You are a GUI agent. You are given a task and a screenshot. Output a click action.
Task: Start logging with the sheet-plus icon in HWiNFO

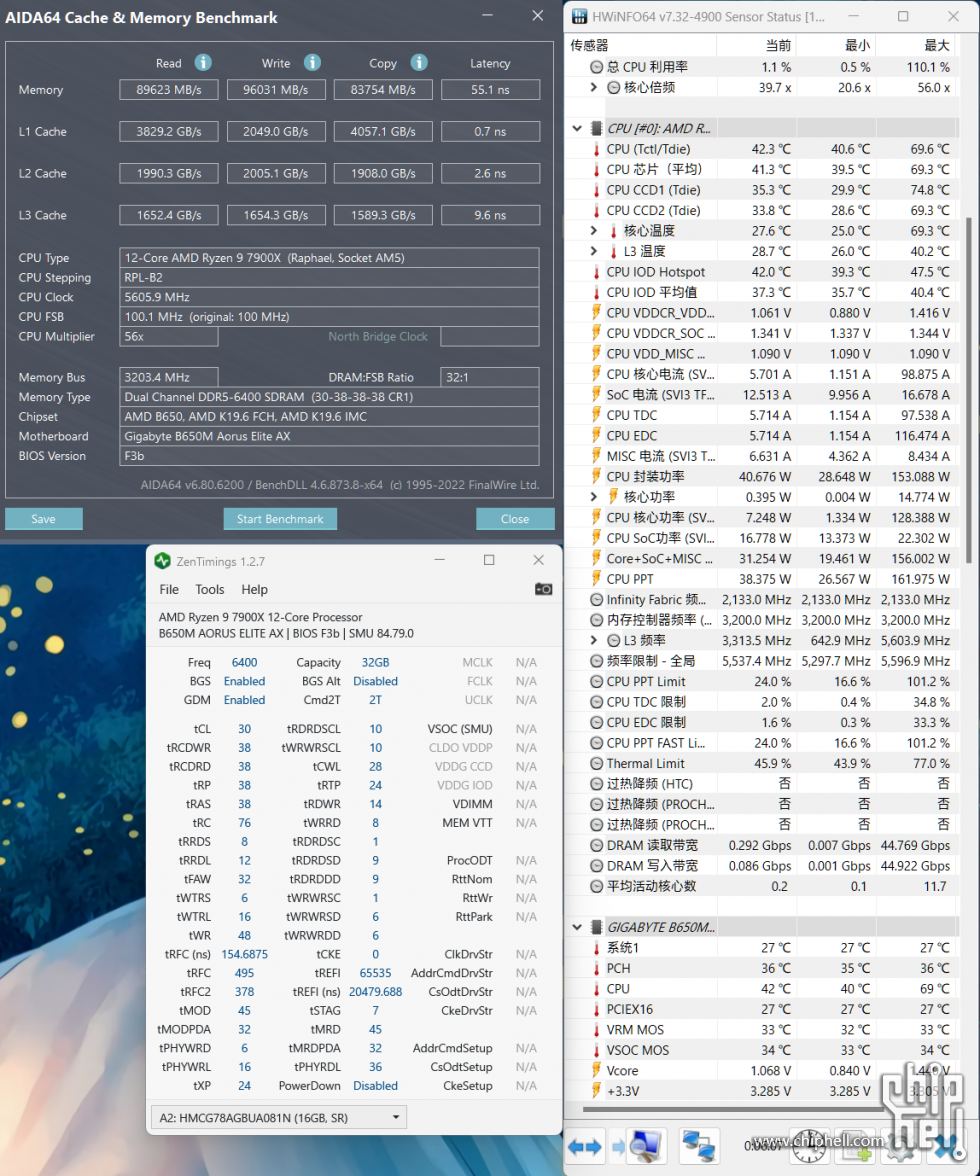855,1146
